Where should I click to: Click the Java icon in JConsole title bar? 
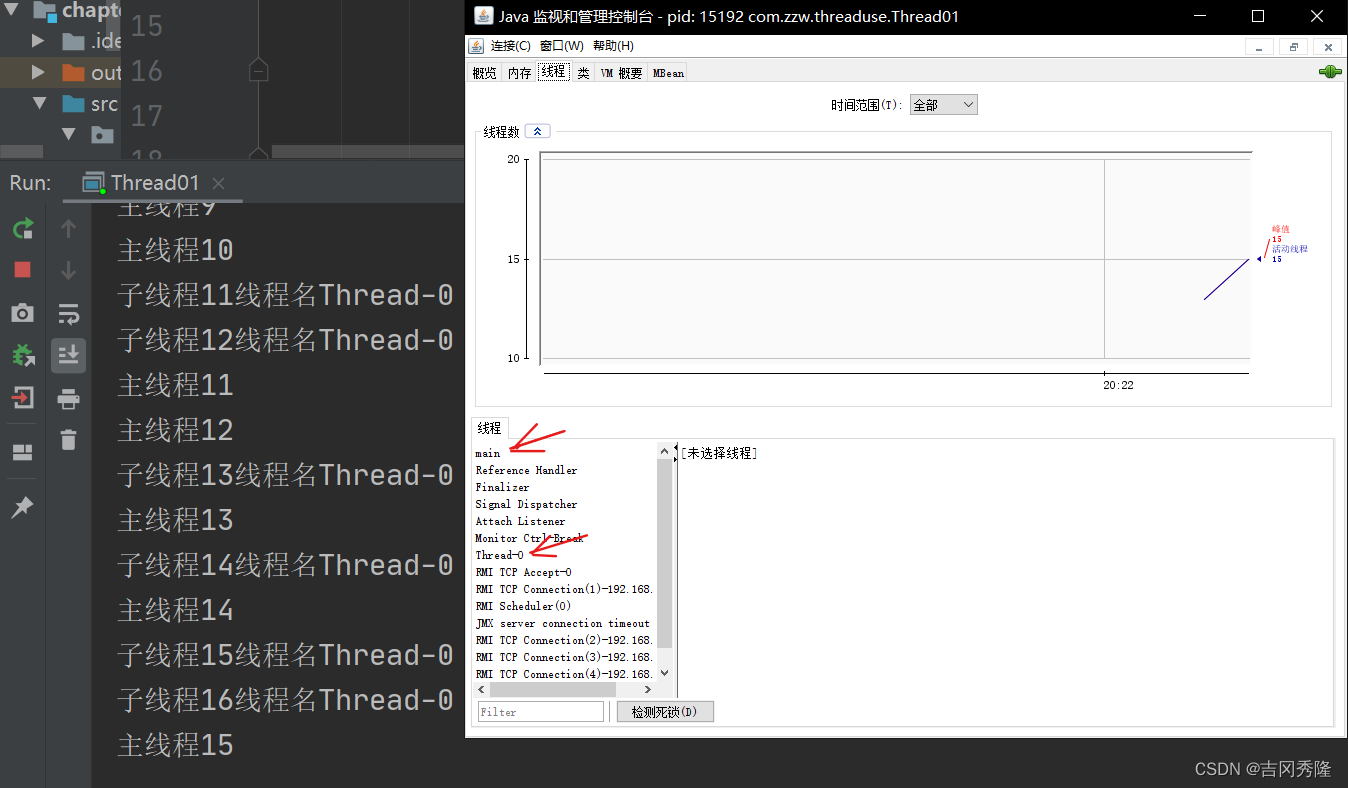[483, 16]
